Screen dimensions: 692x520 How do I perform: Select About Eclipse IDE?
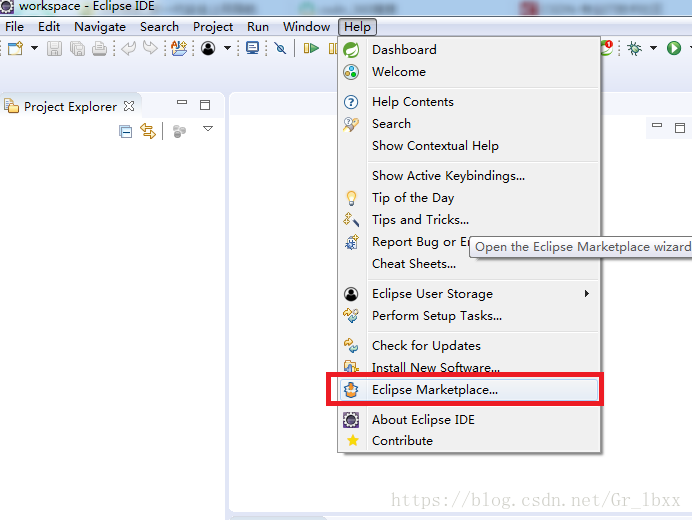469,420
